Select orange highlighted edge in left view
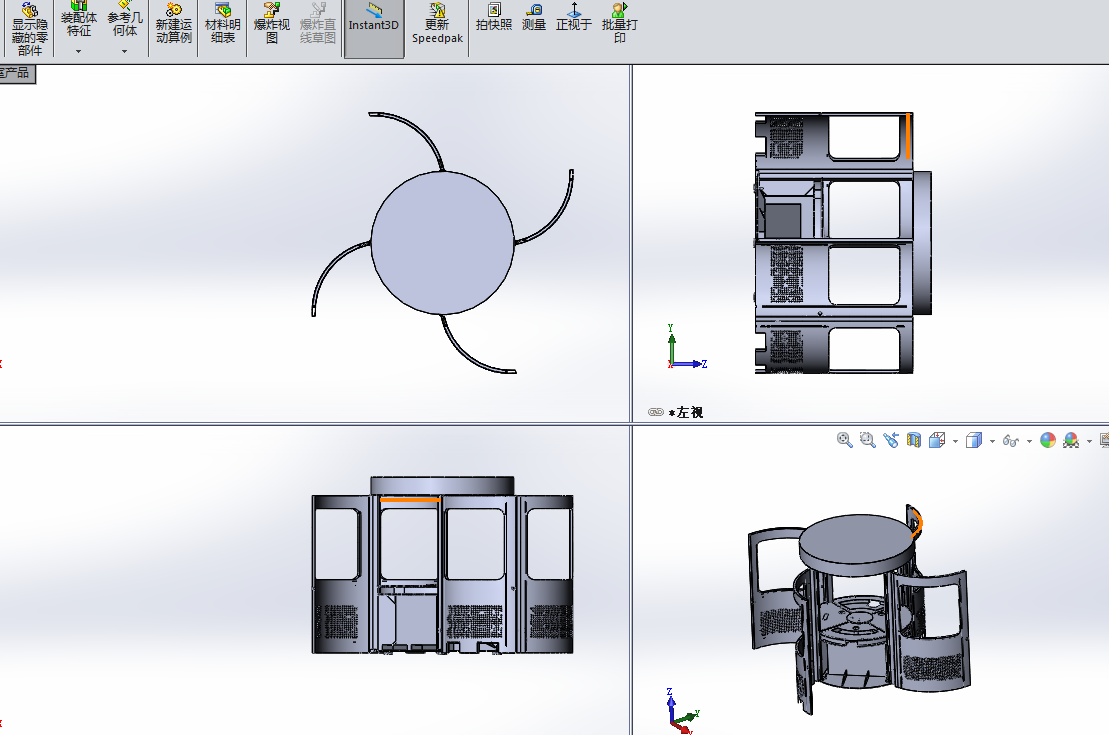The width and height of the screenshot is (1109, 735). click(908, 136)
